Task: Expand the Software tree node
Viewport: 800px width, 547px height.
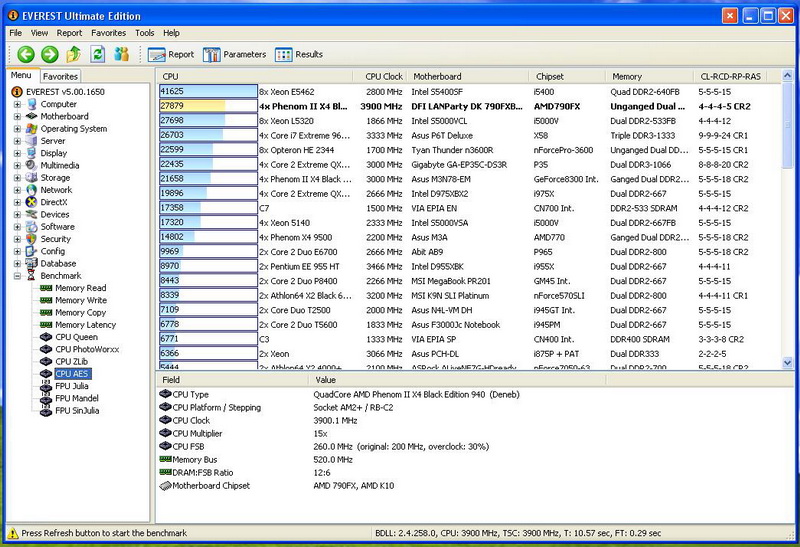Action: (17, 227)
